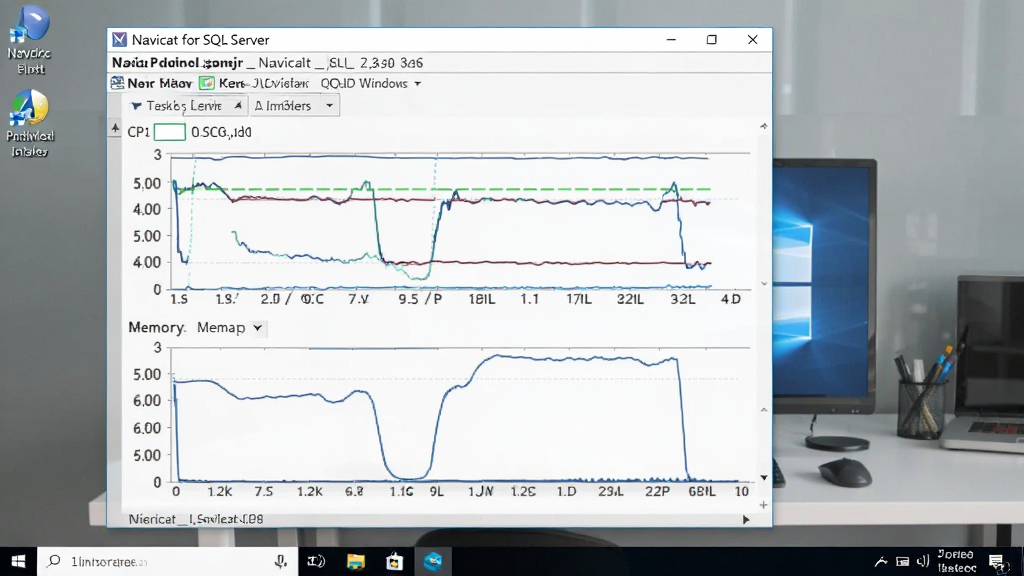This screenshot has height=576, width=1024.
Task: Click the first toolbar icon beside Ner Mäov
Action: click(x=117, y=83)
